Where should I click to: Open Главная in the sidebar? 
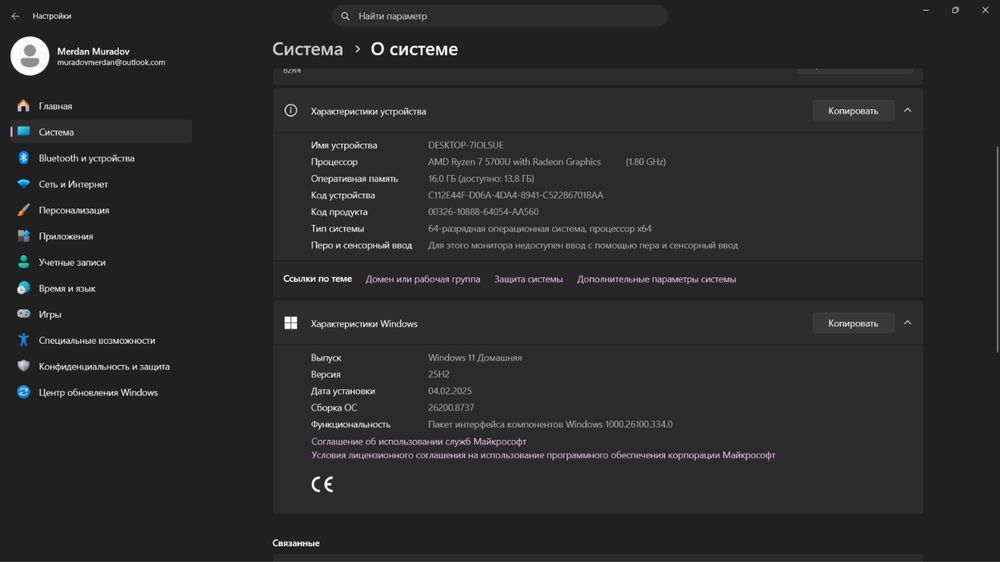101,106
